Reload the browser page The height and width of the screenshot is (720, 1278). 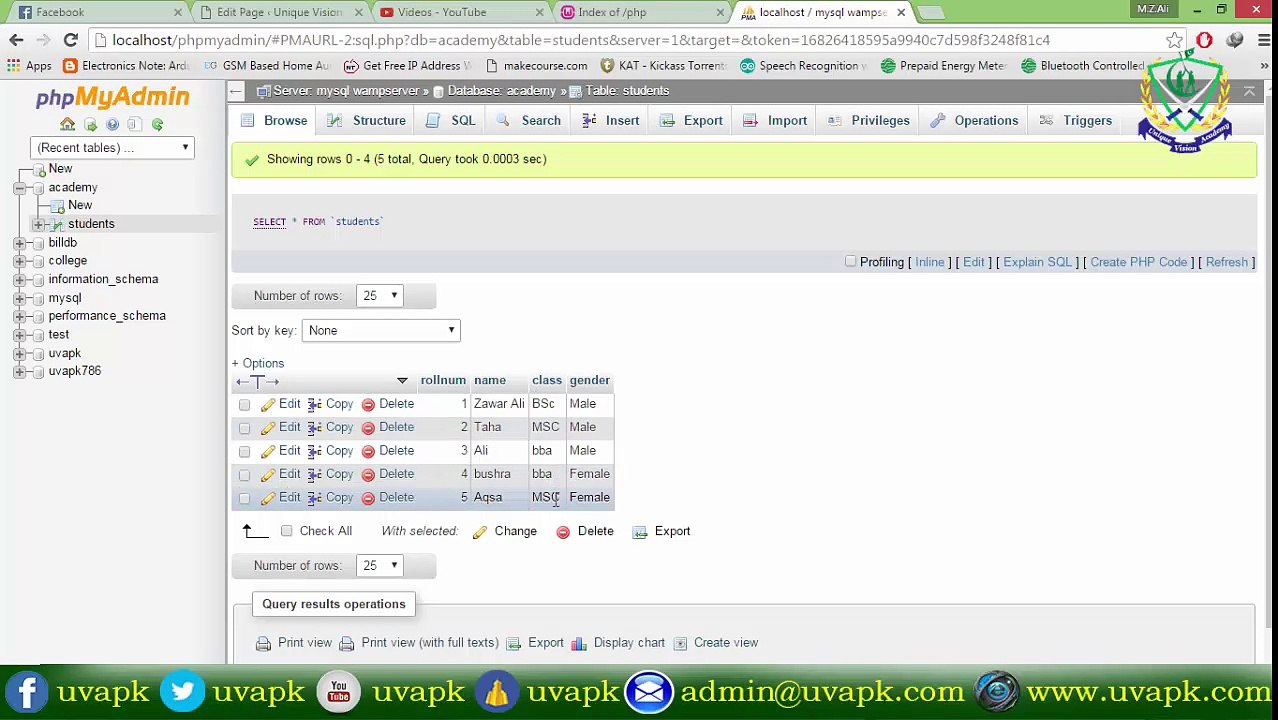(x=70, y=40)
